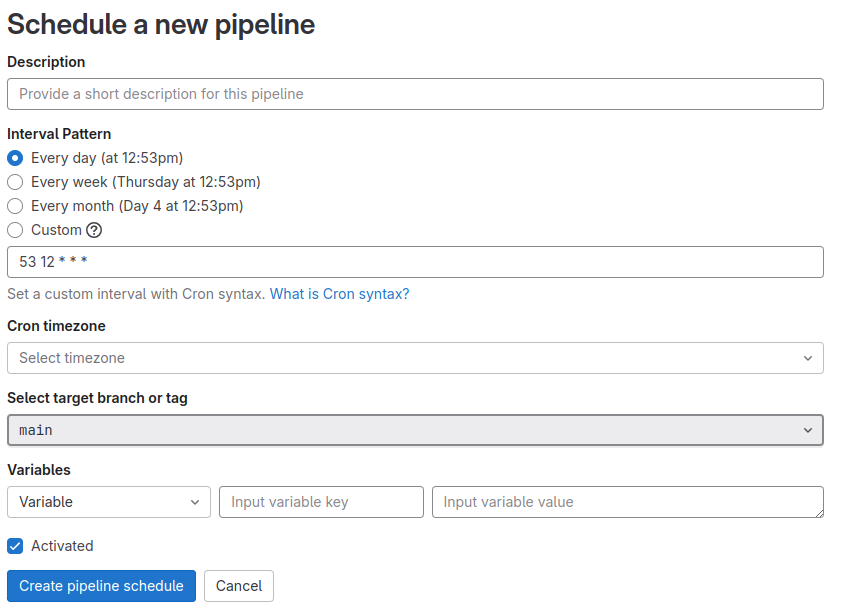This screenshot has width=849, height=612.
Task: Open the What is Cron syntax link
Action: tap(339, 294)
